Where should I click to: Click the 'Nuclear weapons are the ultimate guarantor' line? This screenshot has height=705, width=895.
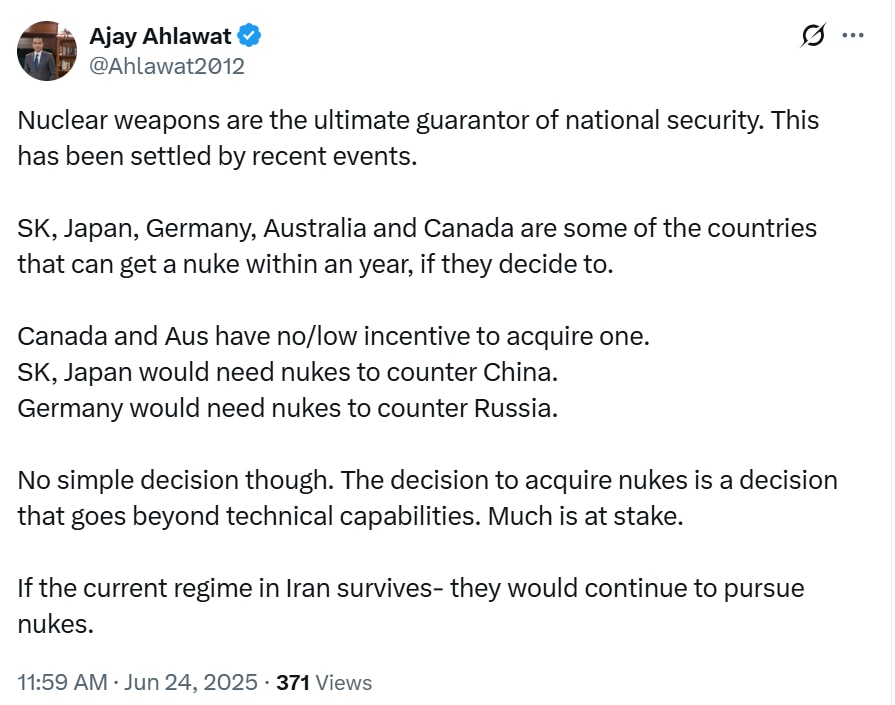[418, 120]
